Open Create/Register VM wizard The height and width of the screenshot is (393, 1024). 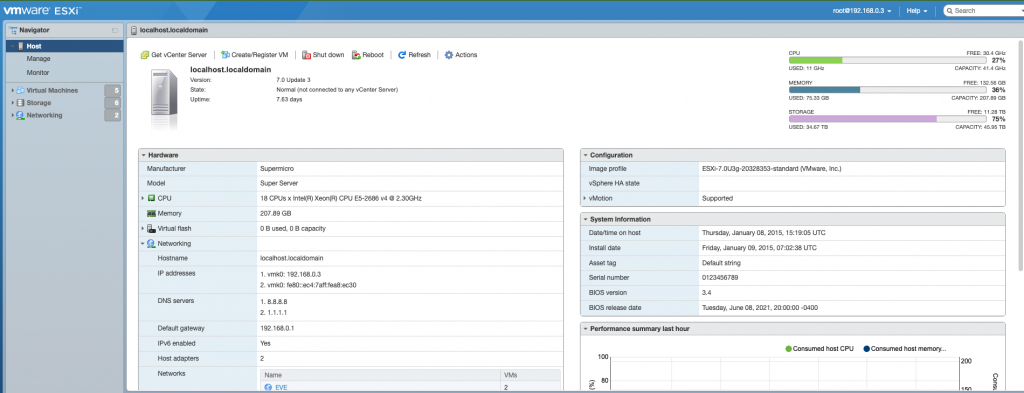[255, 55]
